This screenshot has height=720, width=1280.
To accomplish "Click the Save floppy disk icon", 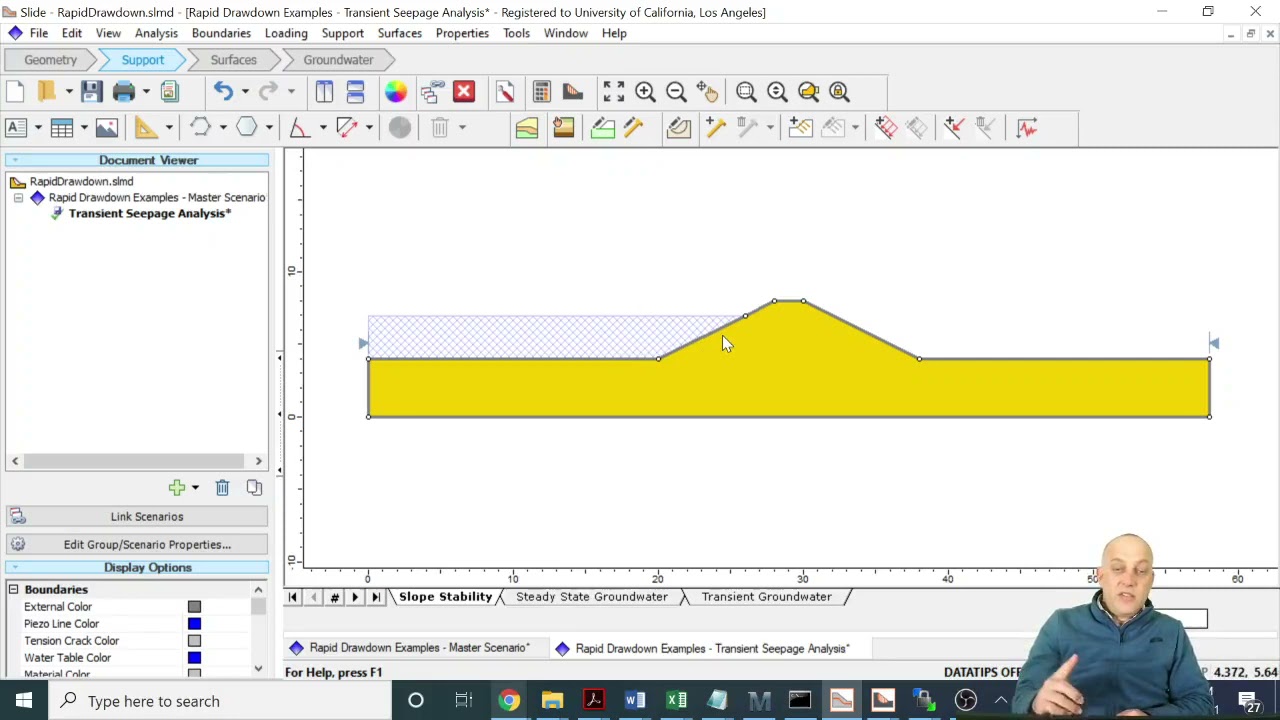I will click(x=91, y=92).
